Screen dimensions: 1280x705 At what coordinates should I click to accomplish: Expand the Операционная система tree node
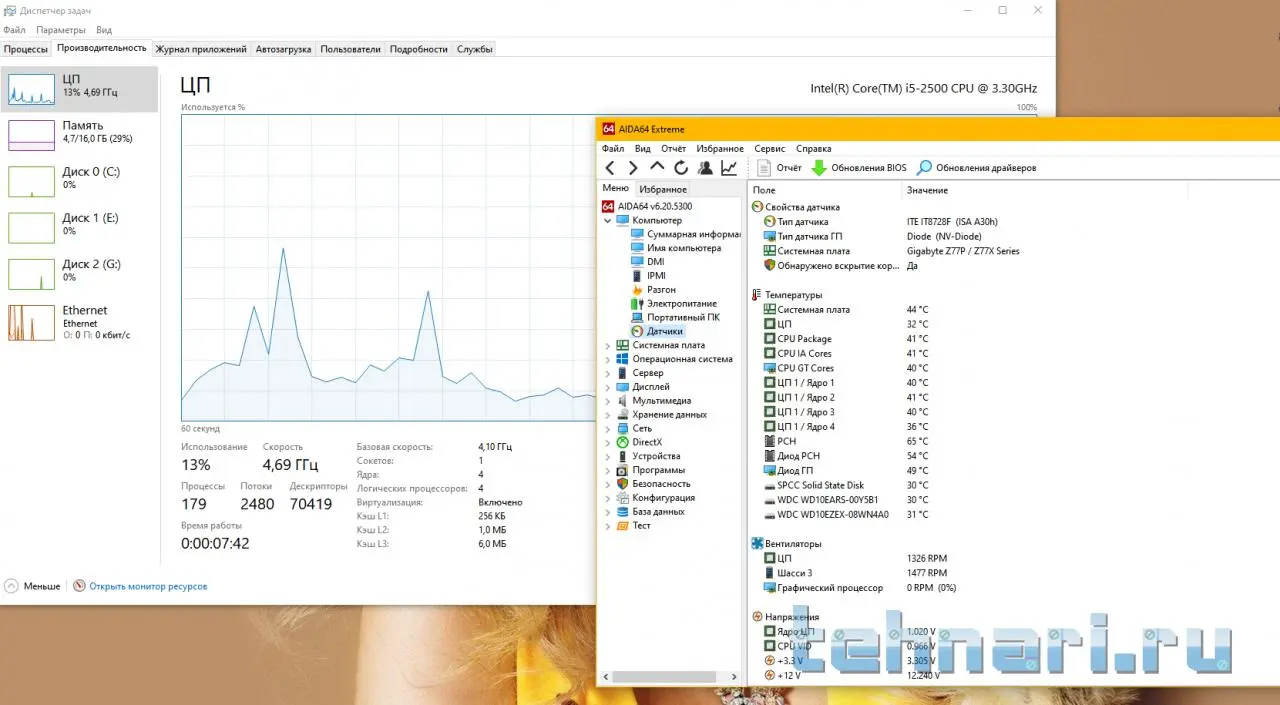(607, 359)
